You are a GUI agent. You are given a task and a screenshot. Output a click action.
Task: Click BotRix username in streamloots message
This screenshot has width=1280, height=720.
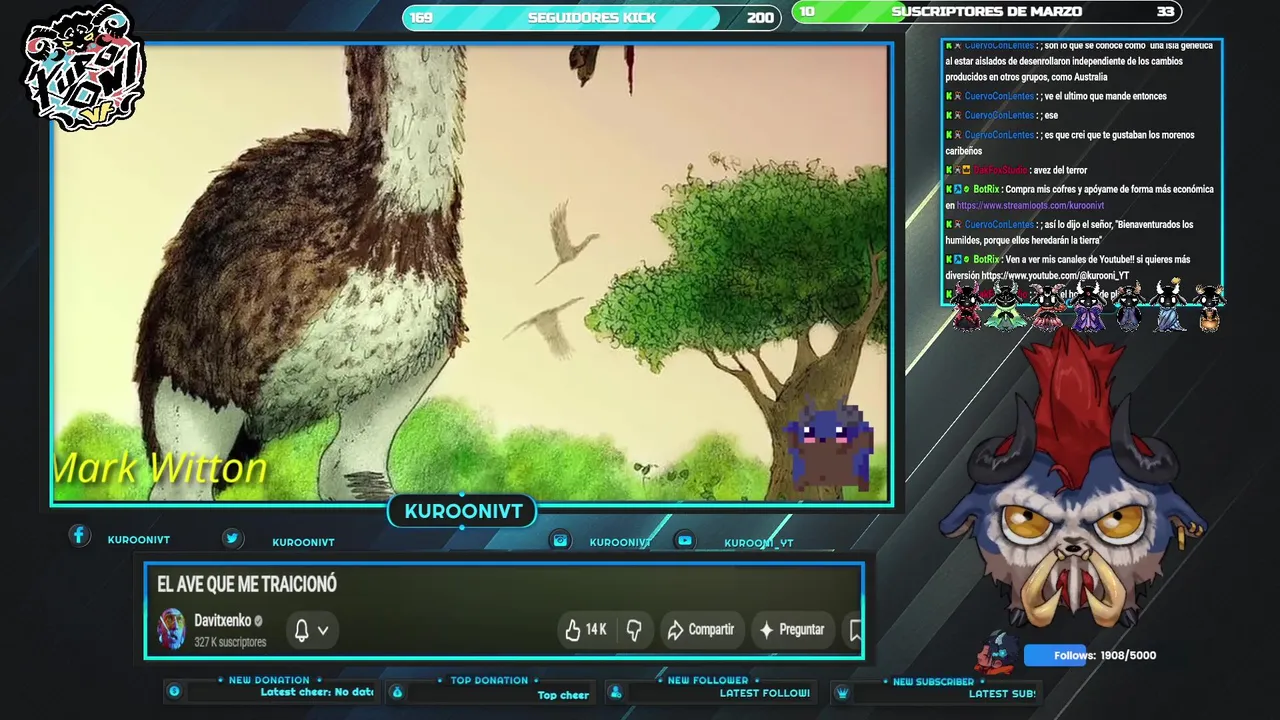click(986, 189)
